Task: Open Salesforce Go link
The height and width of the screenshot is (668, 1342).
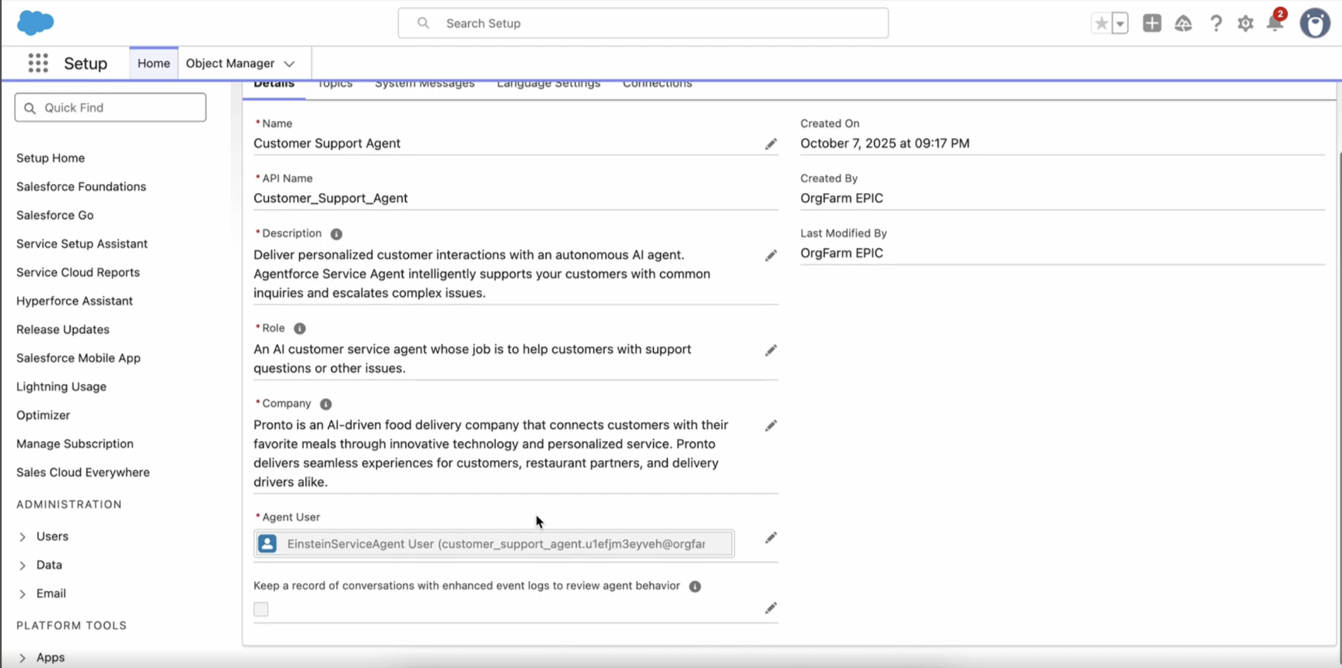Action: coord(55,215)
